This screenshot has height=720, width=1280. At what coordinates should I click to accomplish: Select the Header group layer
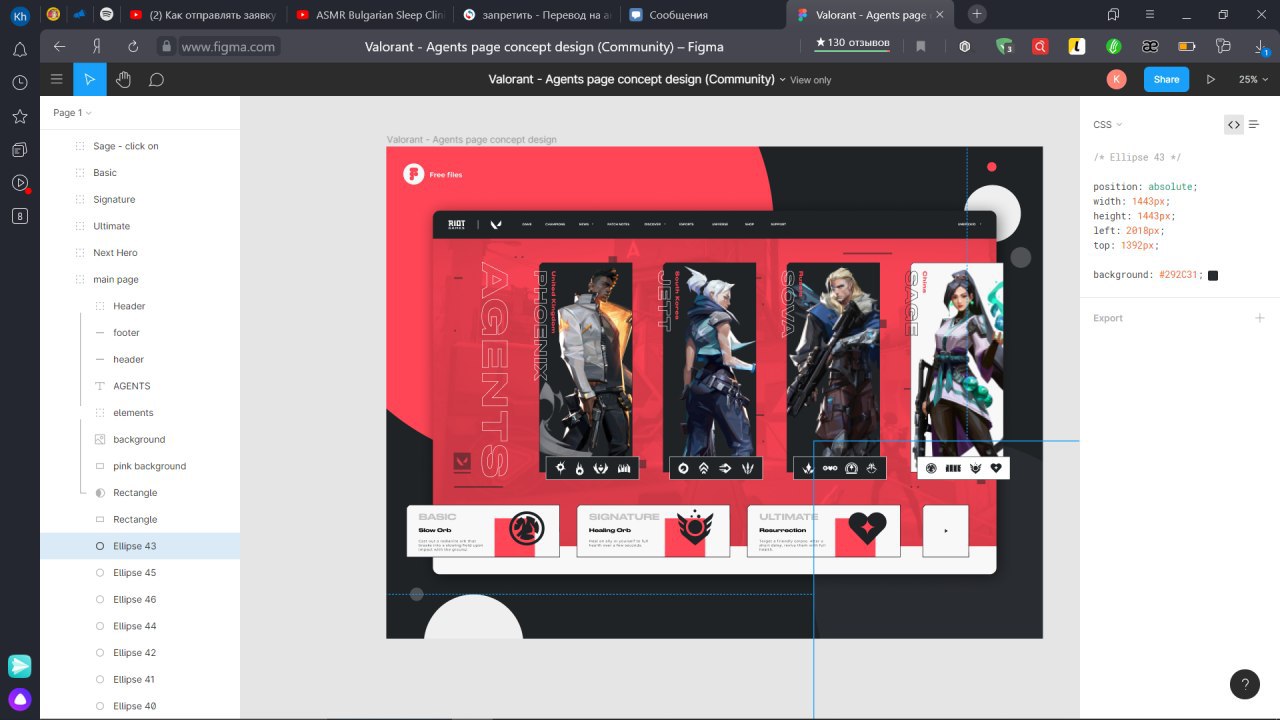pyautogui.click(x=140, y=306)
